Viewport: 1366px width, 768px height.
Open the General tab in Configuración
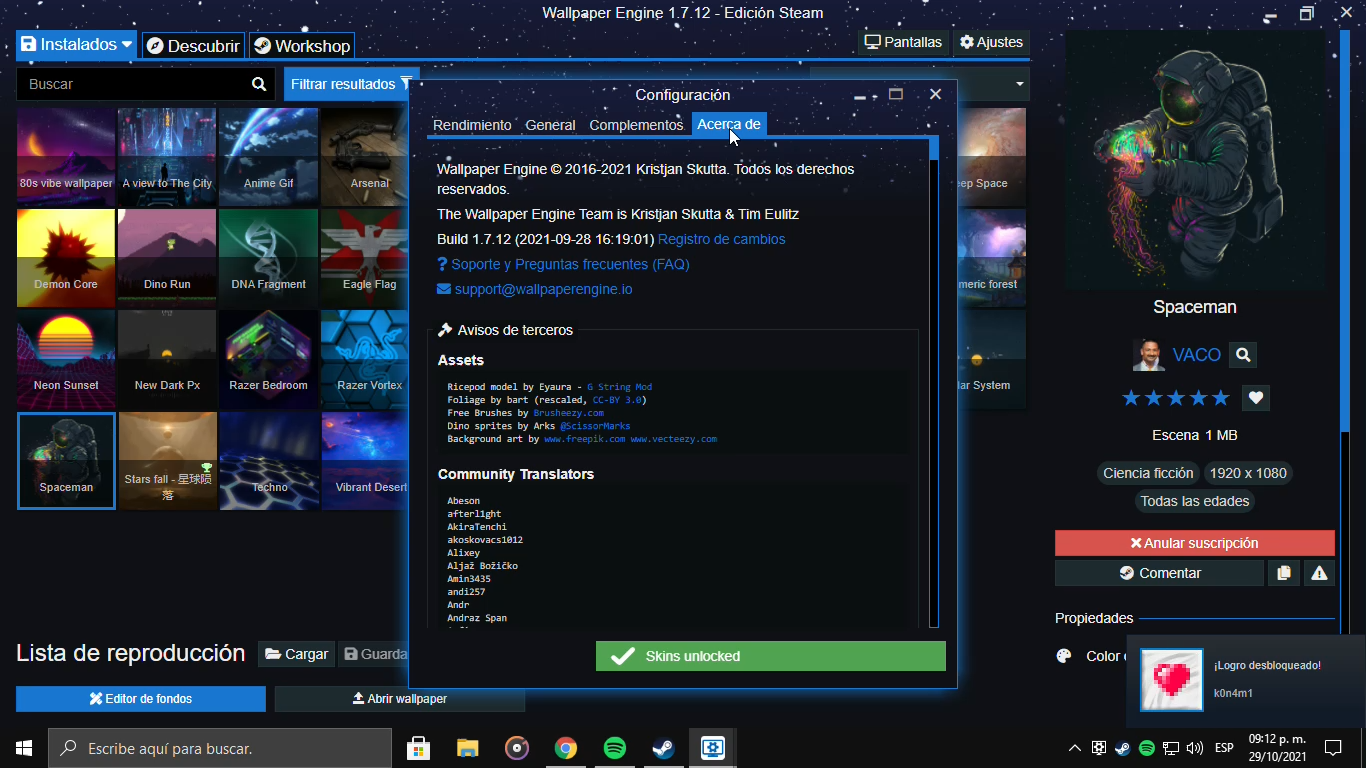click(x=550, y=125)
